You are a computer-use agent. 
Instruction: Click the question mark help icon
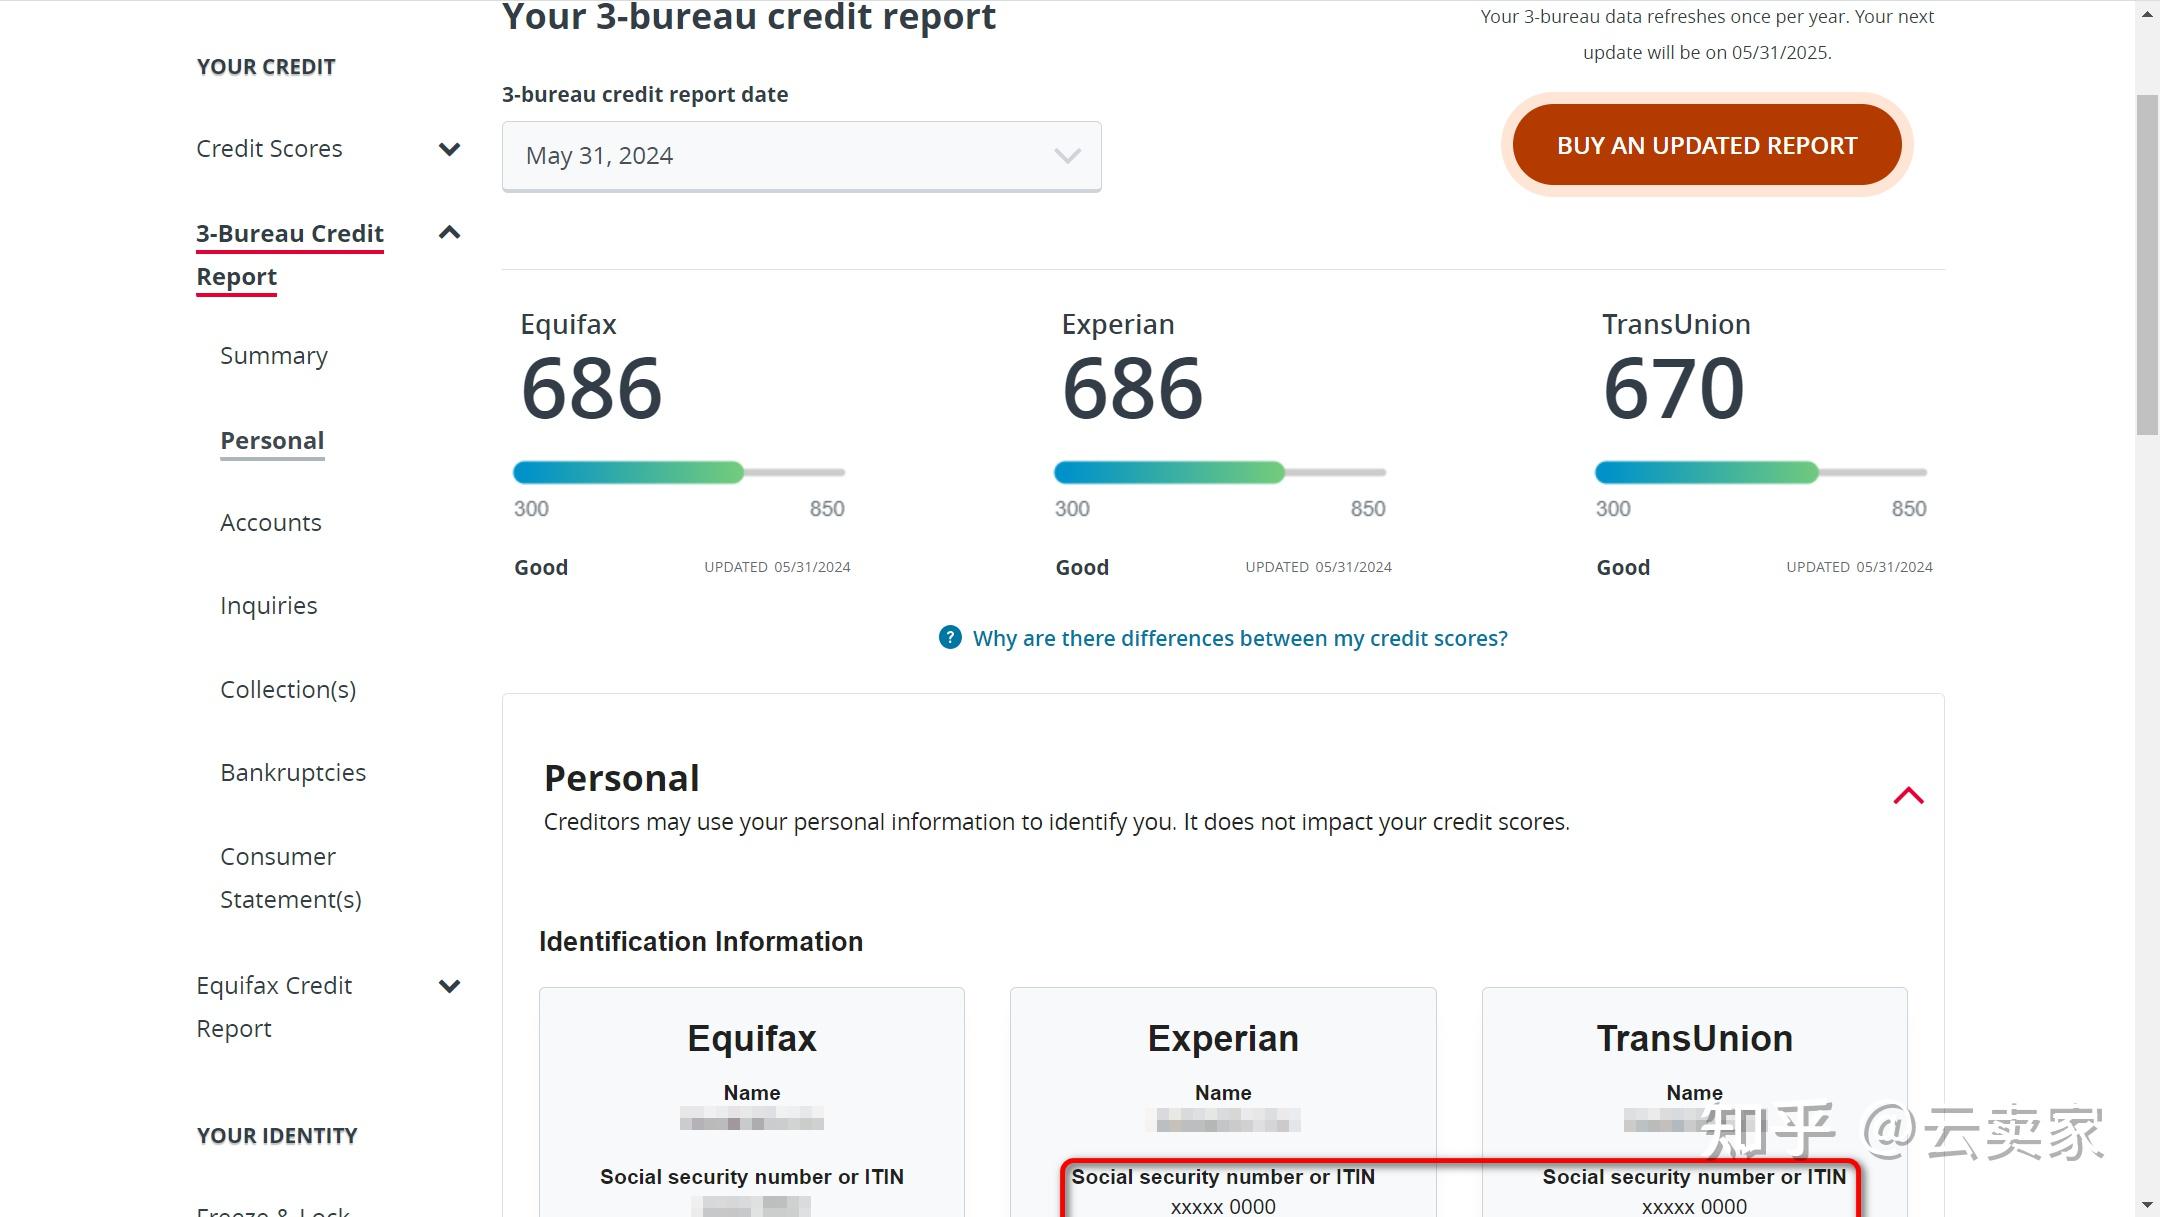coord(950,638)
